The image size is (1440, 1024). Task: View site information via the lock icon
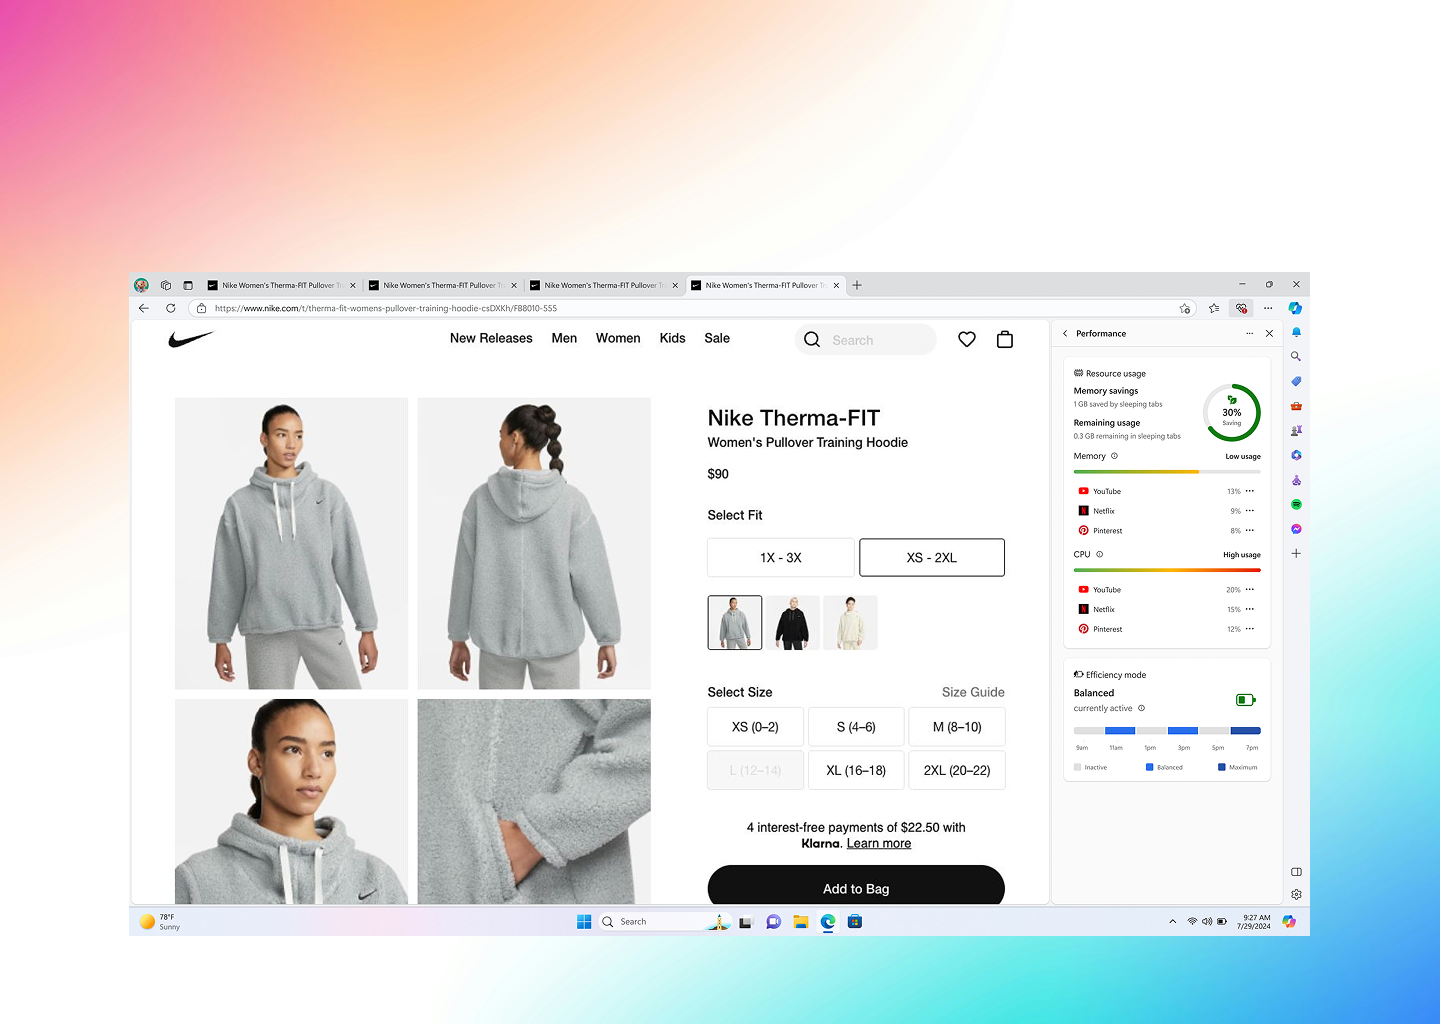201,308
